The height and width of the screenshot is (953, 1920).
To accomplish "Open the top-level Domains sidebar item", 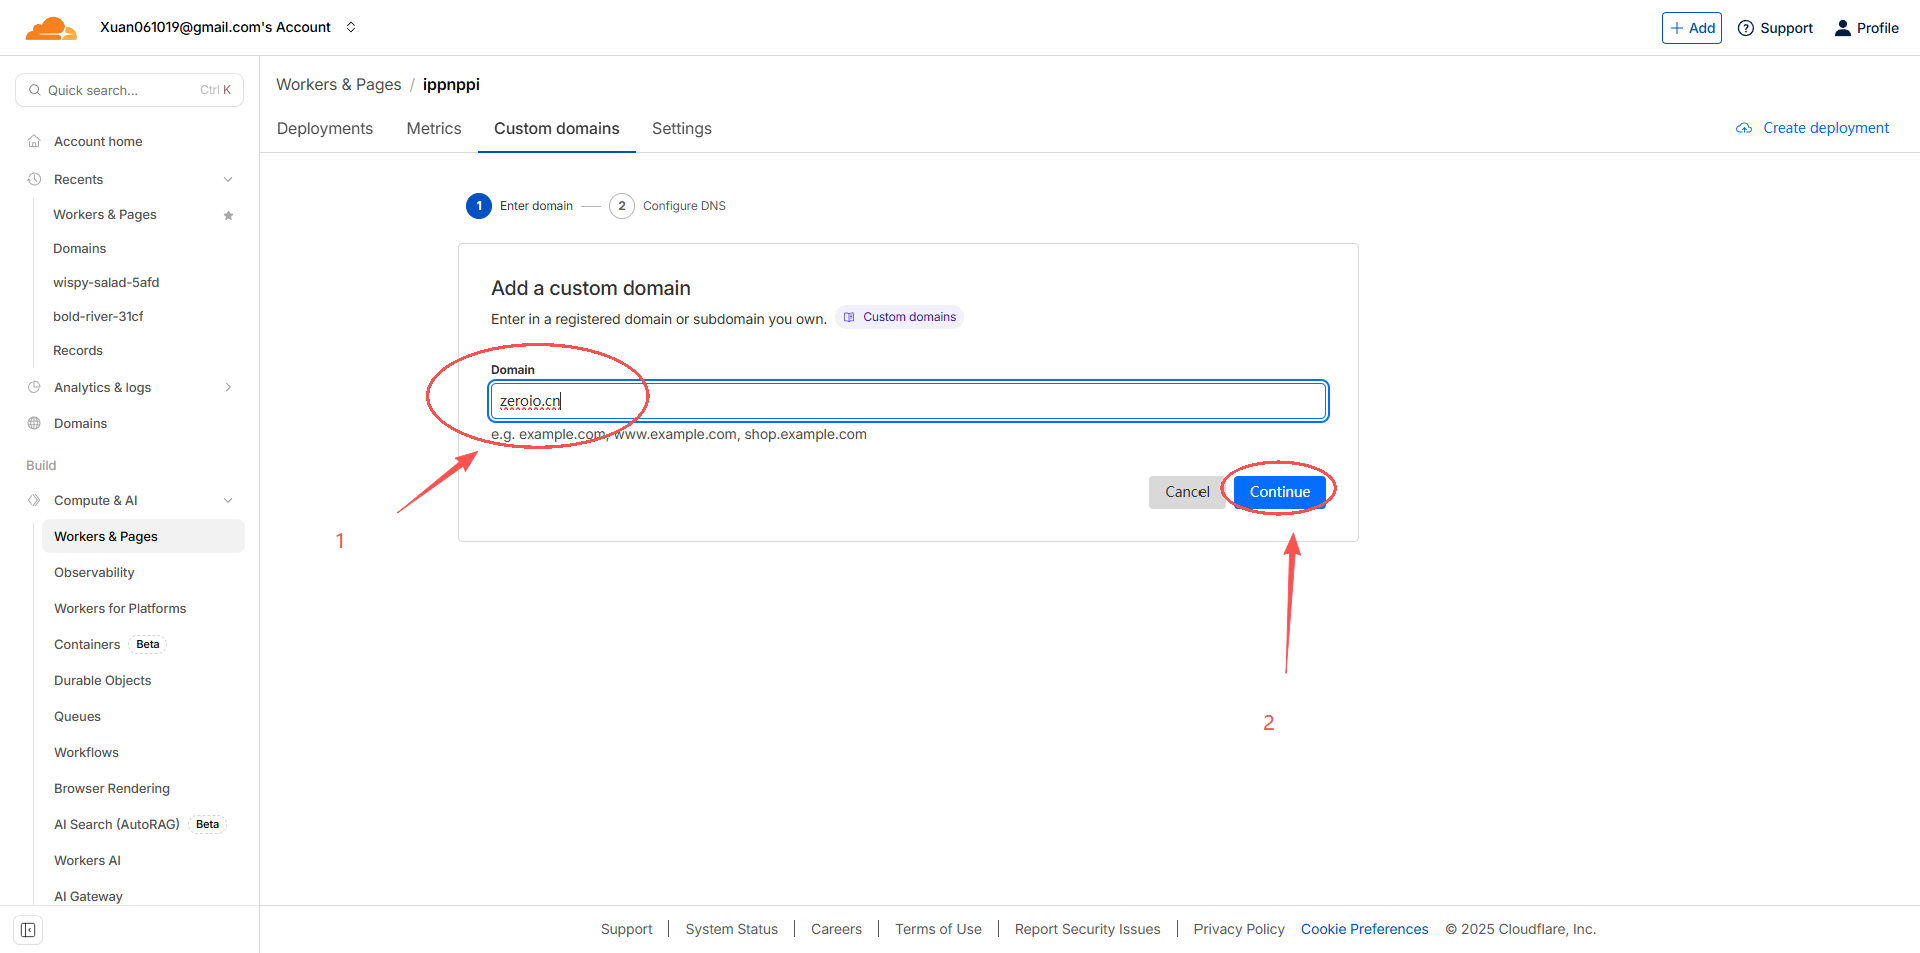I will 80,423.
